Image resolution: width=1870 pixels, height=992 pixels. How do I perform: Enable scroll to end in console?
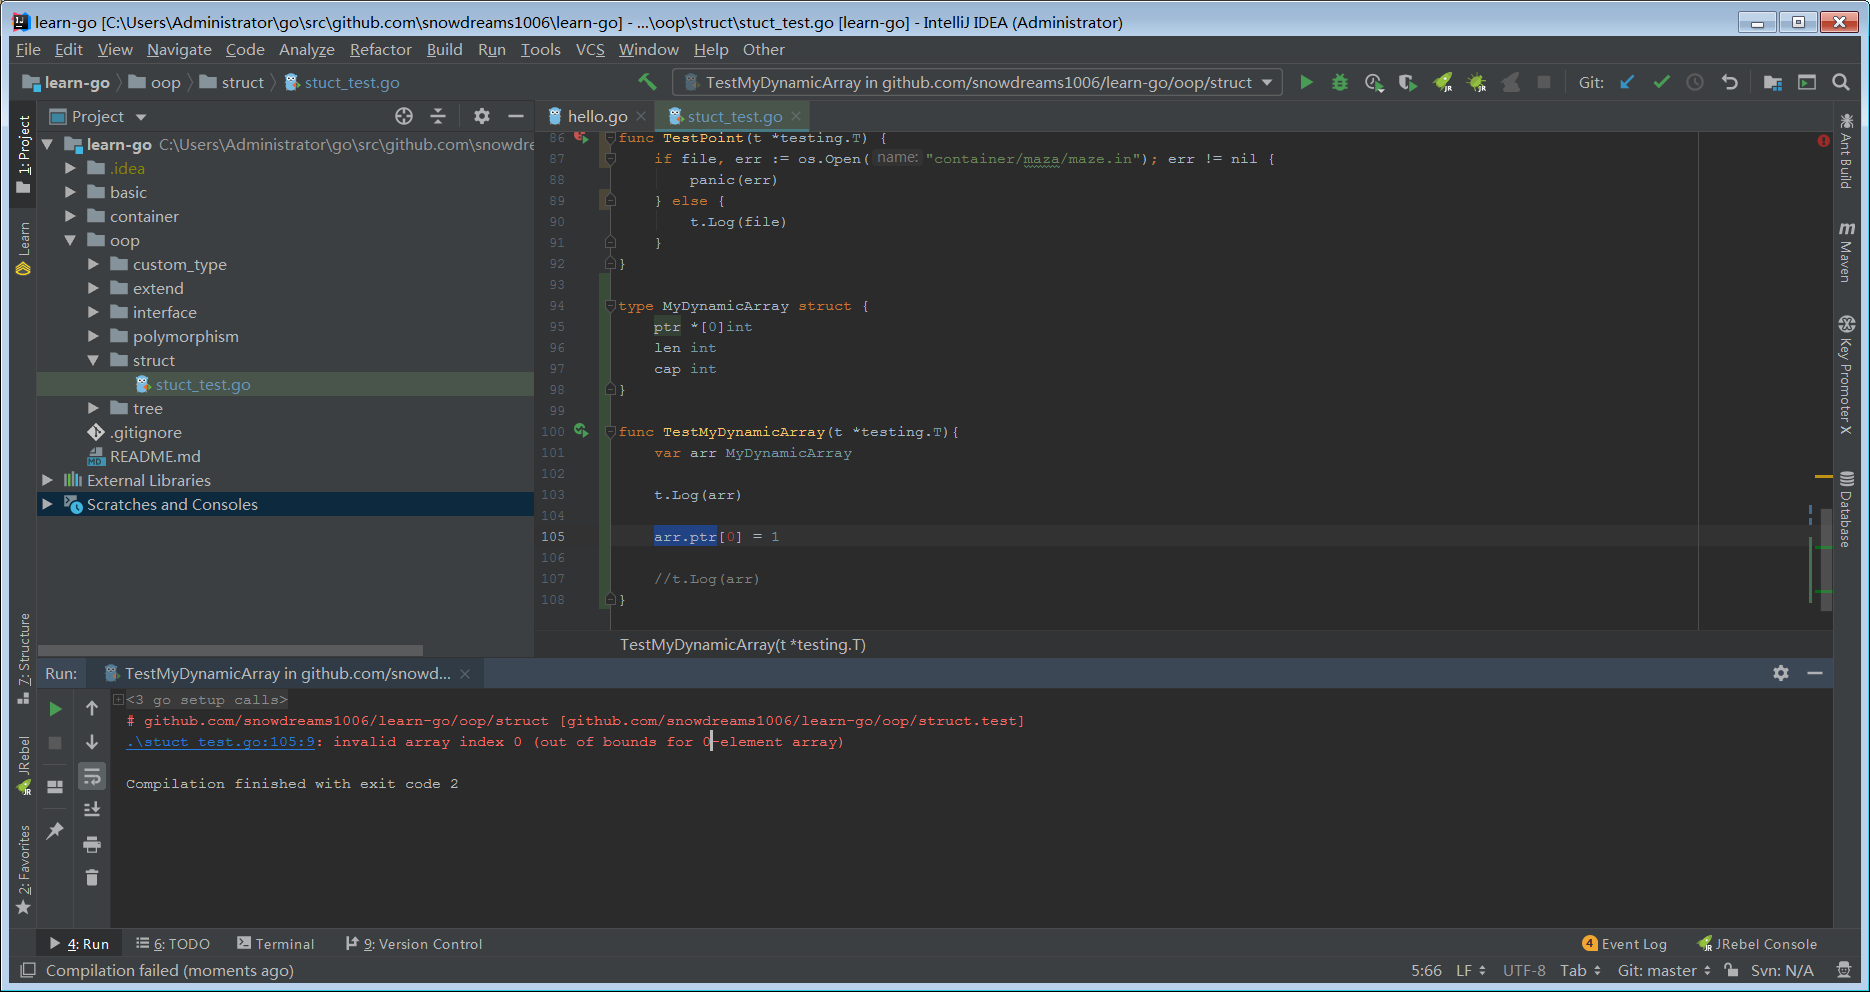(92, 808)
